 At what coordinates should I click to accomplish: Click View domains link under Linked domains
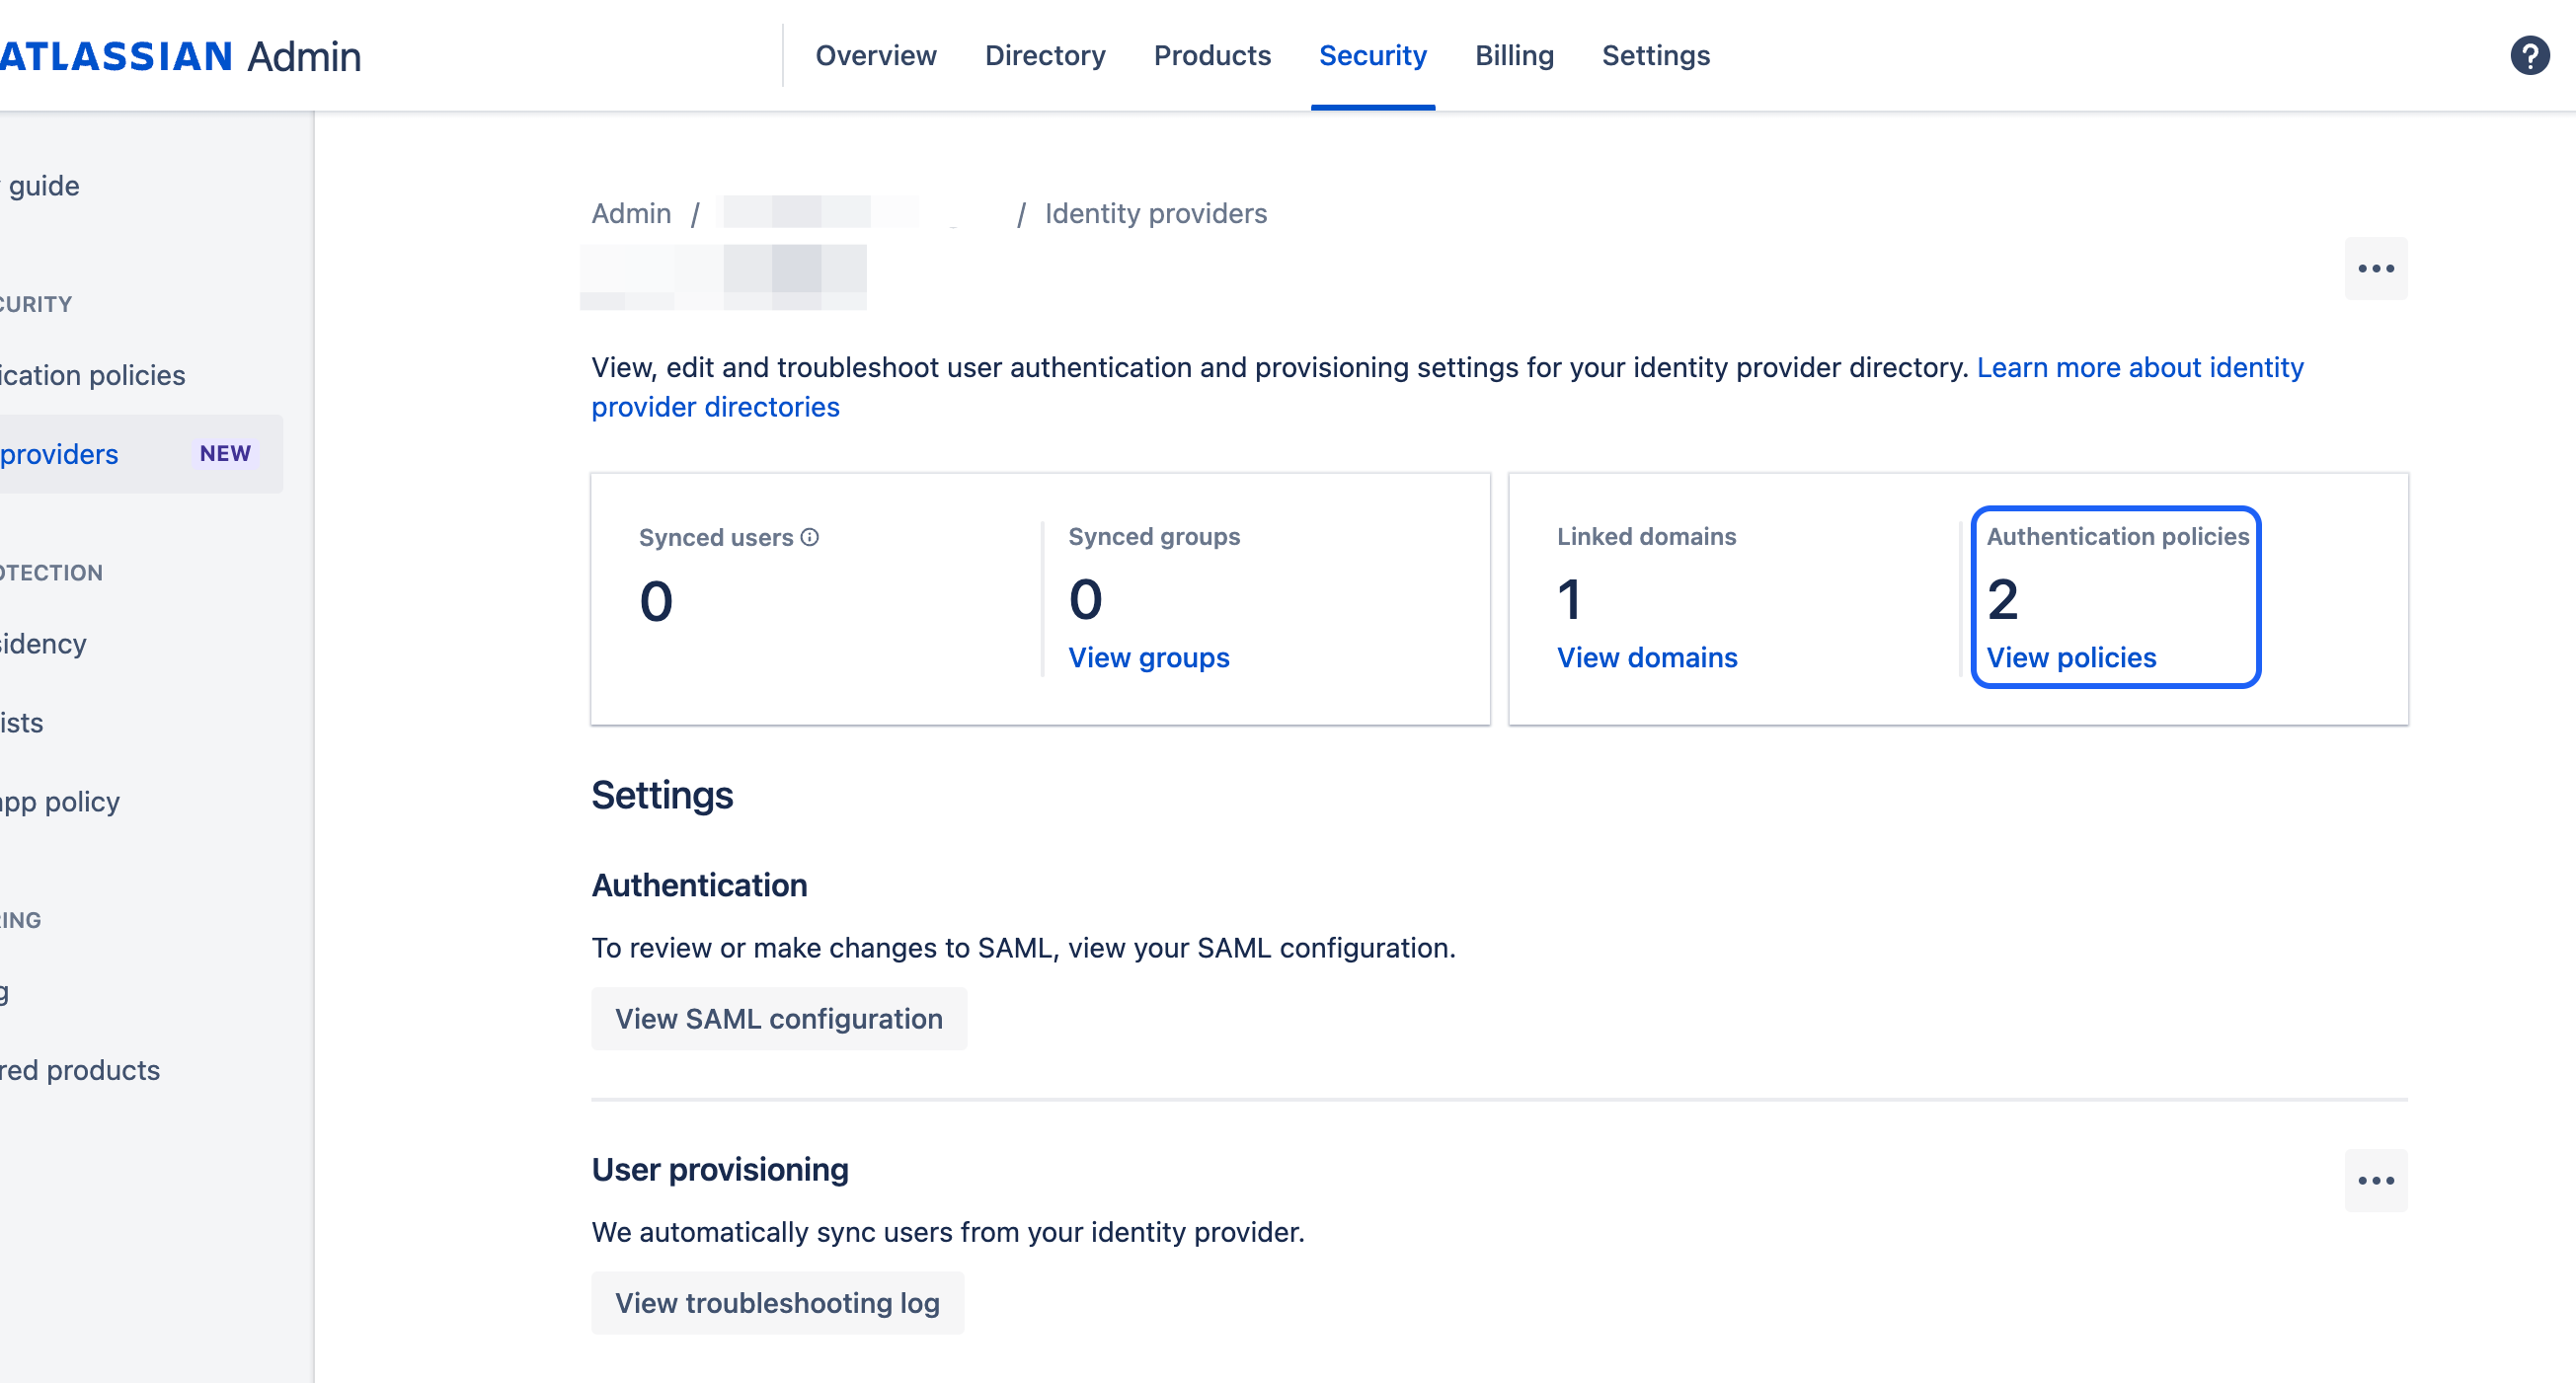pyautogui.click(x=1646, y=657)
